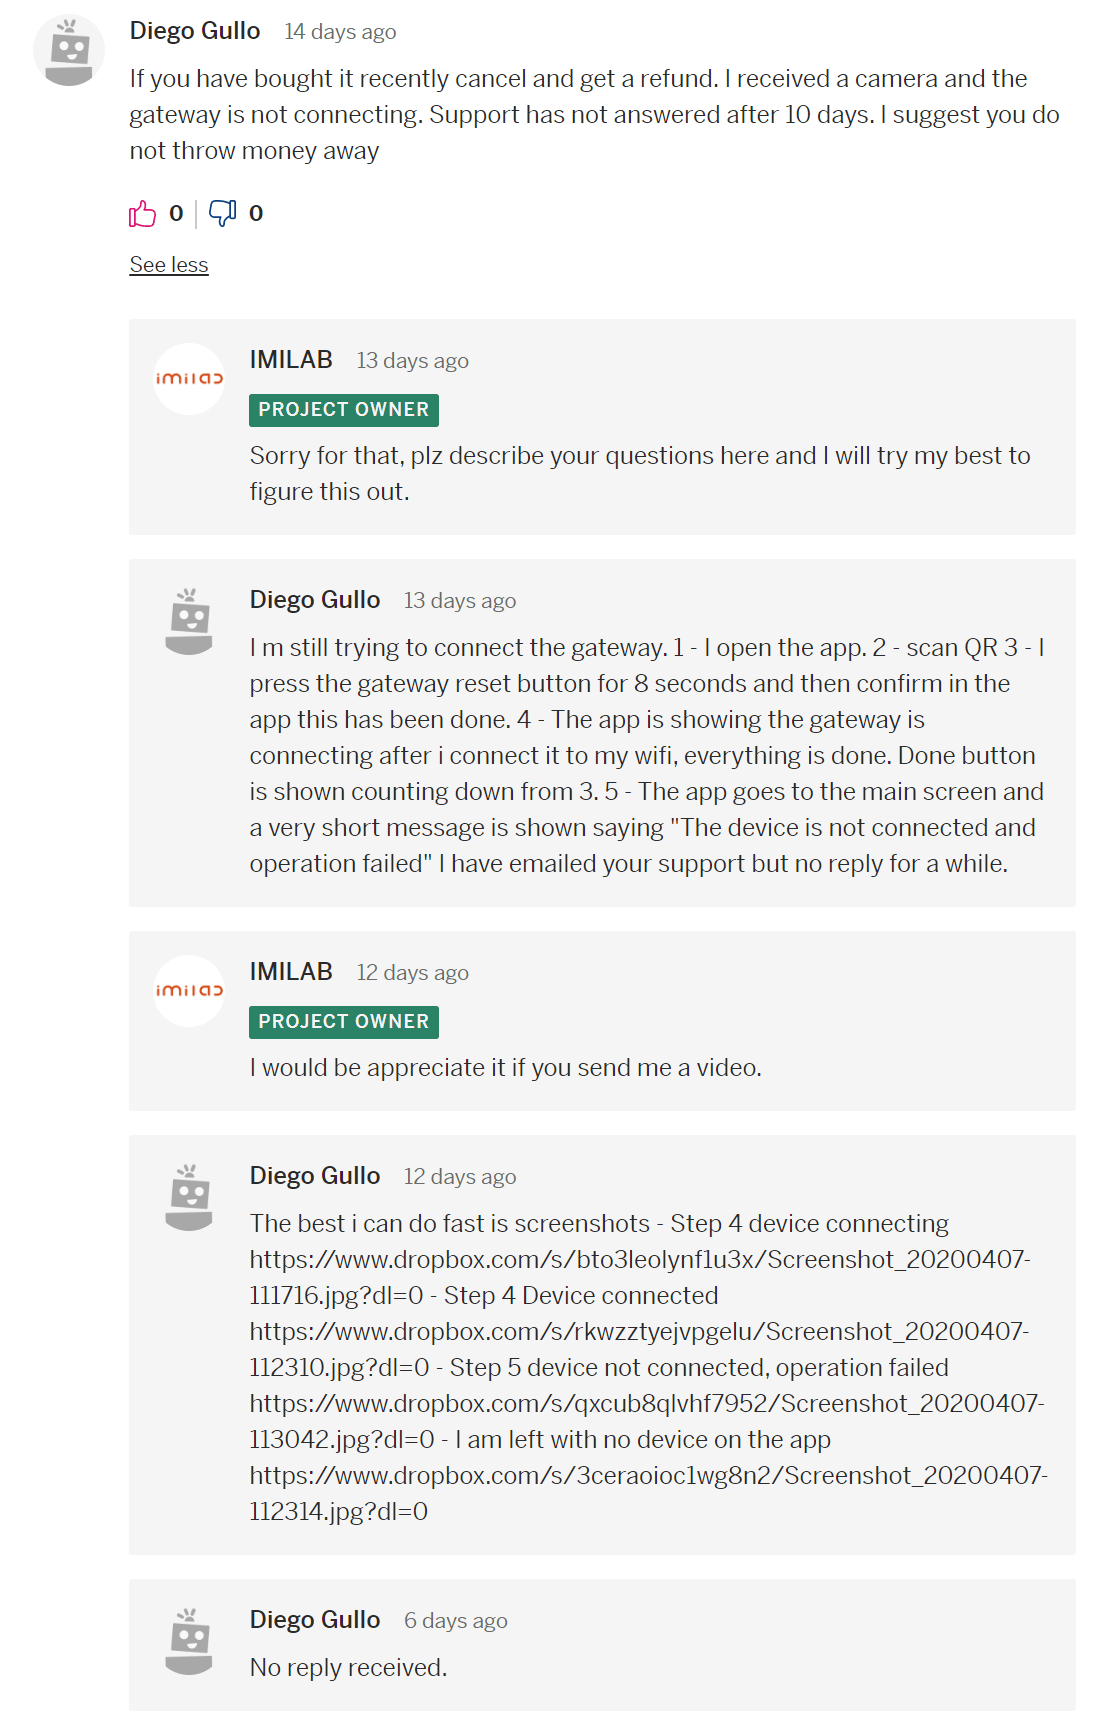Click the thumbs-down dislike icon
Viewport: 1109px width, 1732px height.
[x=223, y=213]
